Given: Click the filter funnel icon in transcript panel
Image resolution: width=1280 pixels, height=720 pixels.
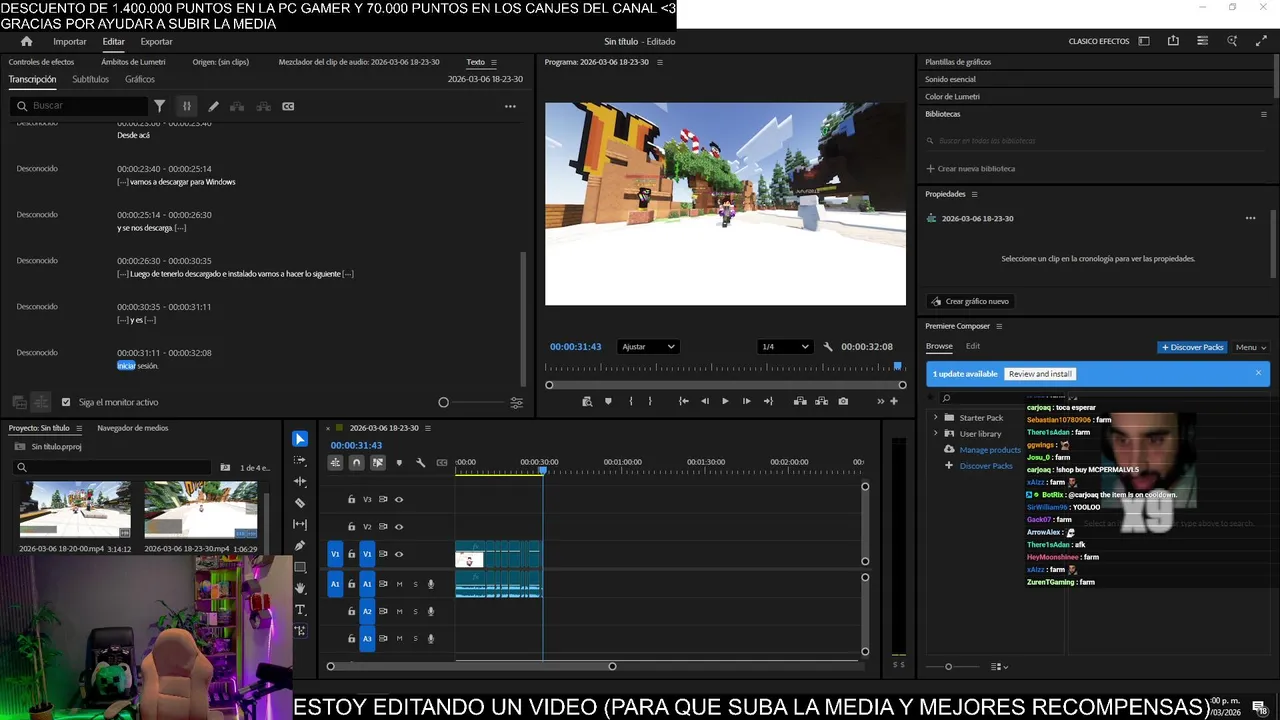Looking at the screenshot, I should (x=159, y=106).
